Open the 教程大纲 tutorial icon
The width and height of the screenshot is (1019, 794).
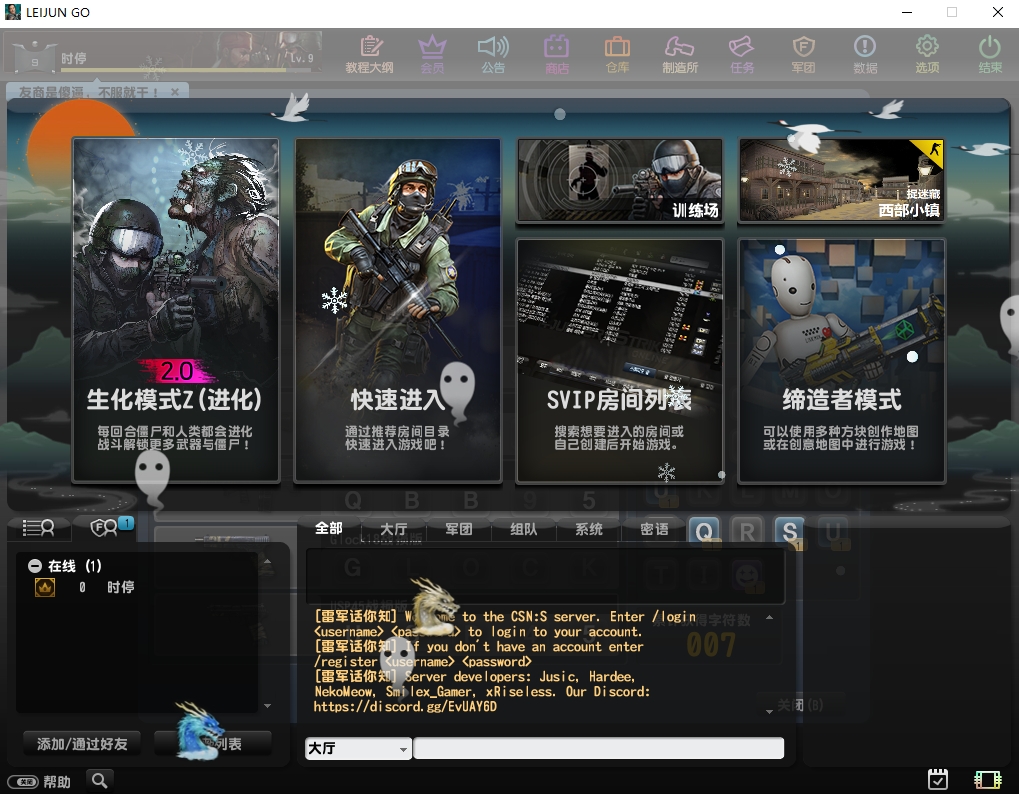point(371,54)
